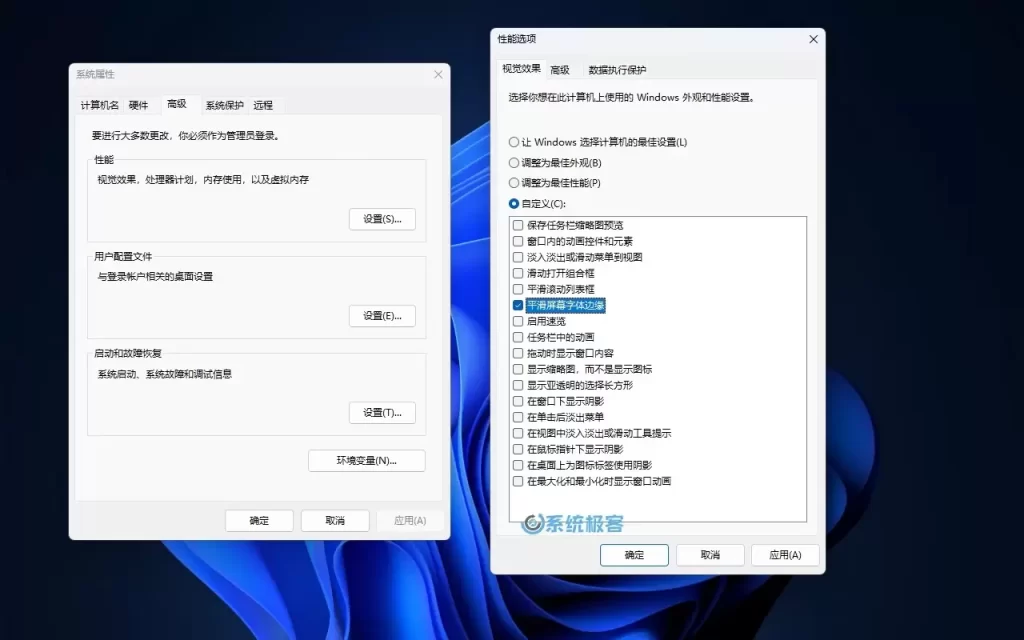The width and height of the screenshot is (1024, 640).
Task: Click 环境变量(N) button
Action: point(366,462)
